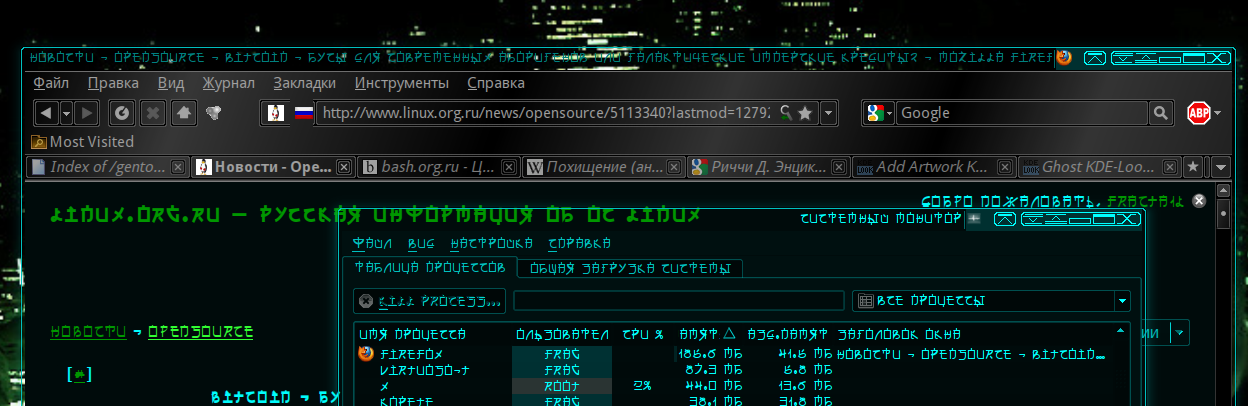Switch to the bash.org.ru tab
The height and width of the screenshot is (406, 1248).
tap(437, 166)
